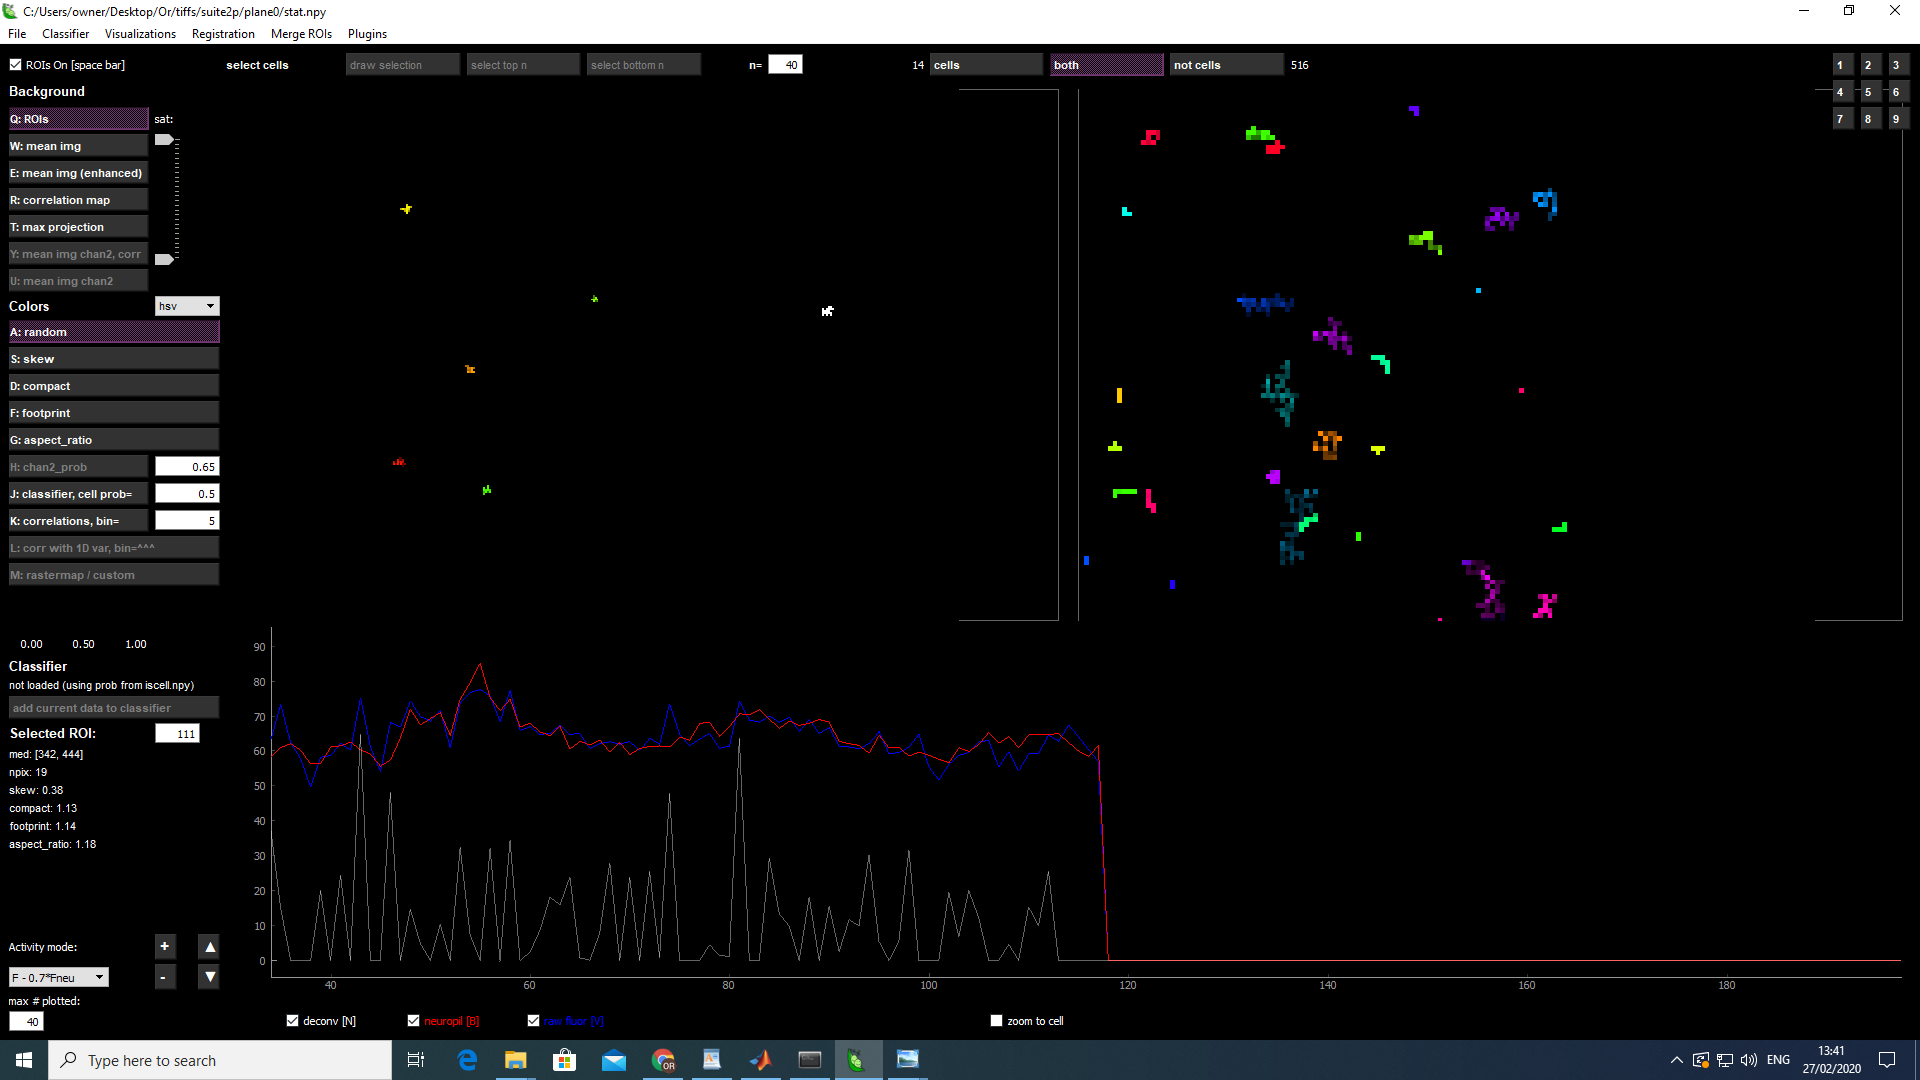Expand the activity mode F - 0.7*Fneu dropdown
1920x1080 pixels.
59,978
